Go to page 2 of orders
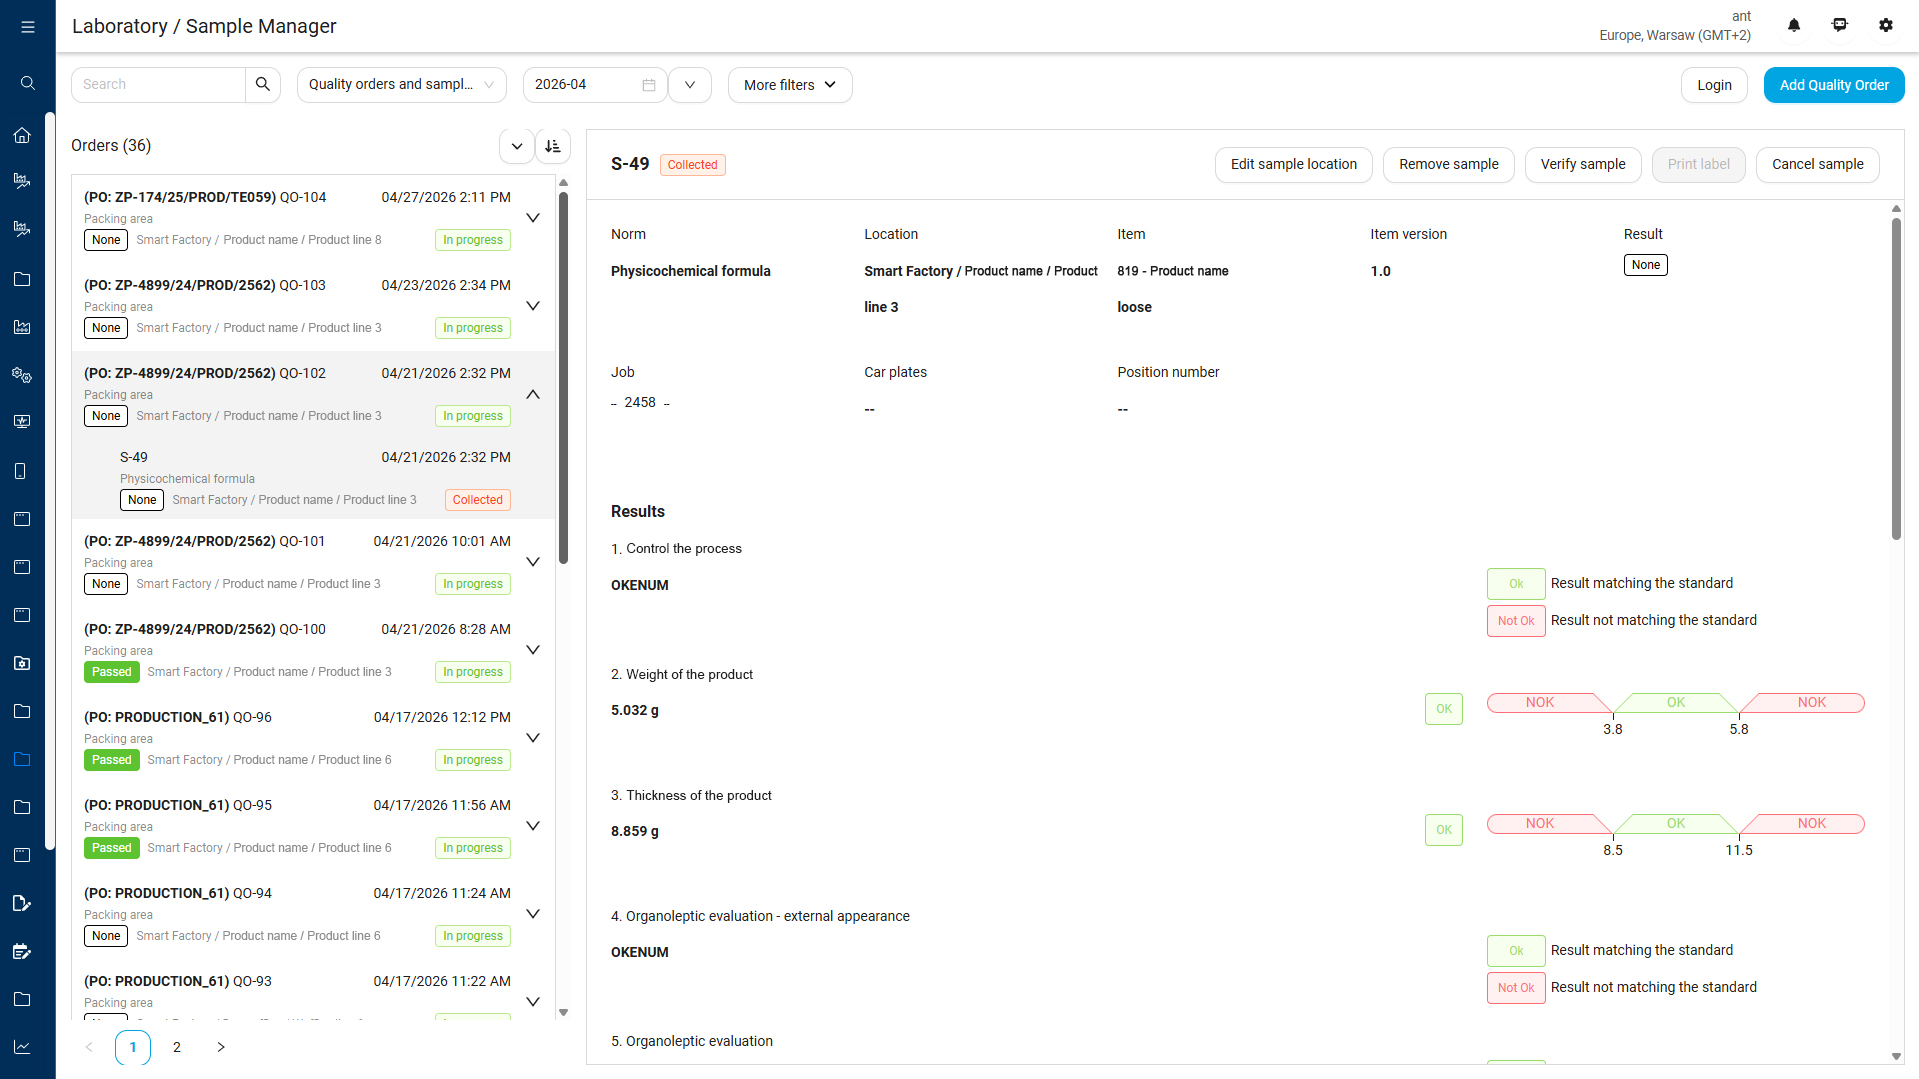This screenshot has width=1919, height=1079. coord(177,1047)
